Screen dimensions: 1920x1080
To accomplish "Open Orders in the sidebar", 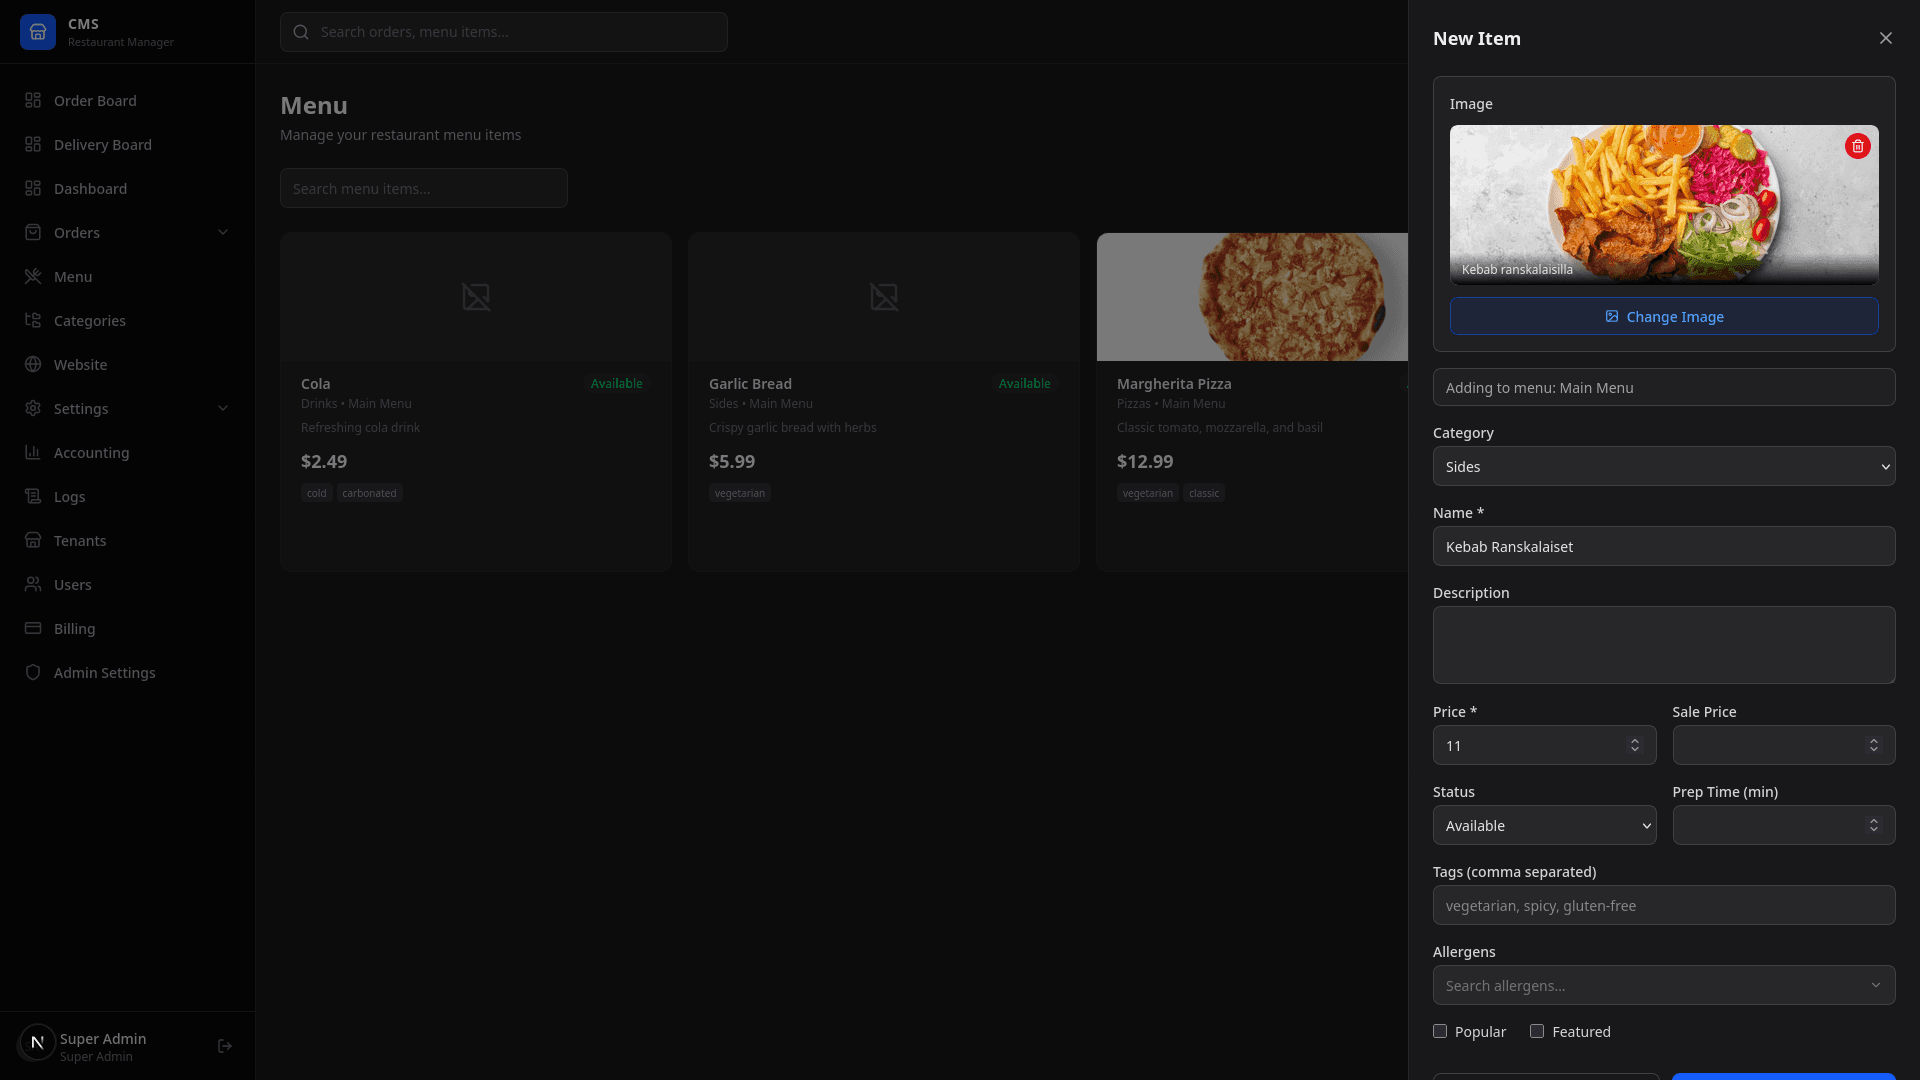I will [127, 233].
